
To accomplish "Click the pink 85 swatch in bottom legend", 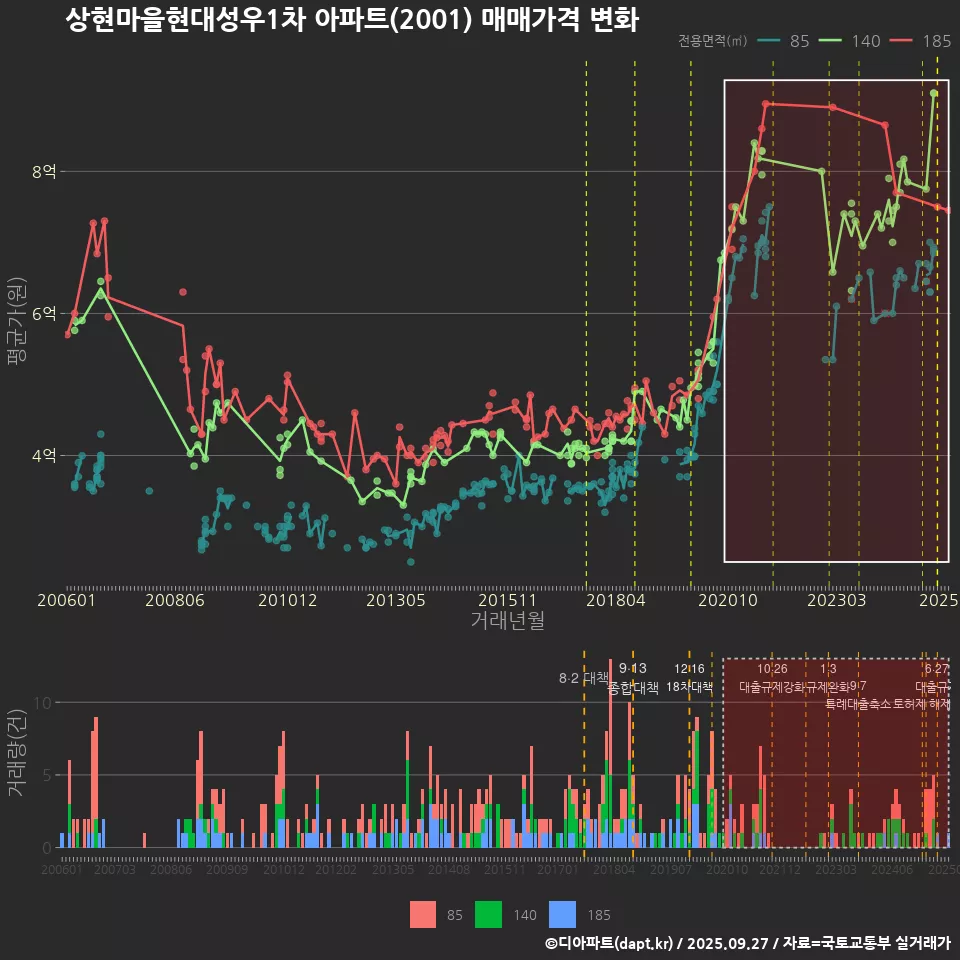I will [x=423, y=914].
